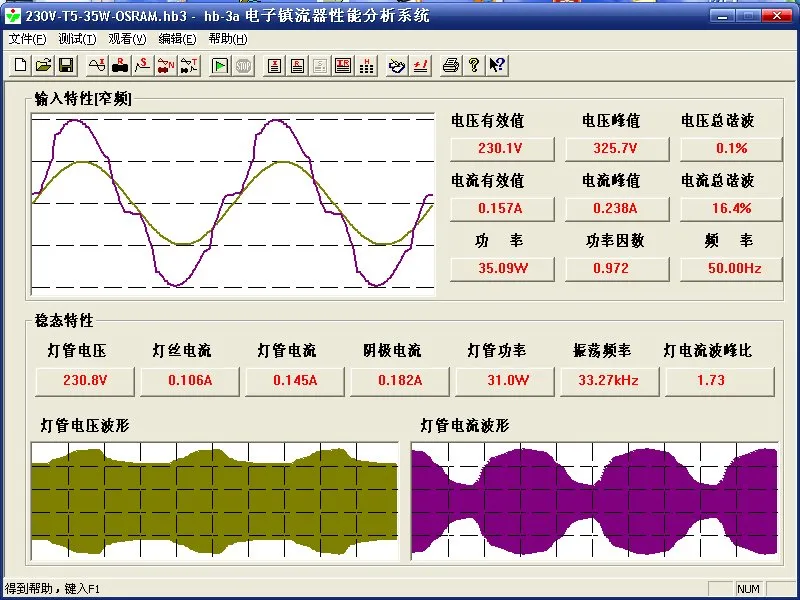Click the 33.27kHz oscillation frequency value
This screenshot has height=600, width=800.
[x=609, y=381]
